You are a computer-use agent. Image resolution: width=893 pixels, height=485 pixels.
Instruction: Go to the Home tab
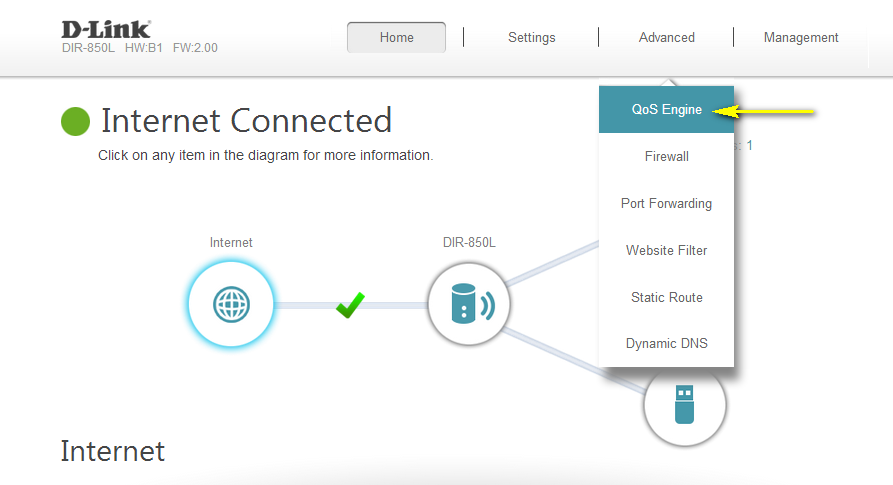tap(396, 38)
